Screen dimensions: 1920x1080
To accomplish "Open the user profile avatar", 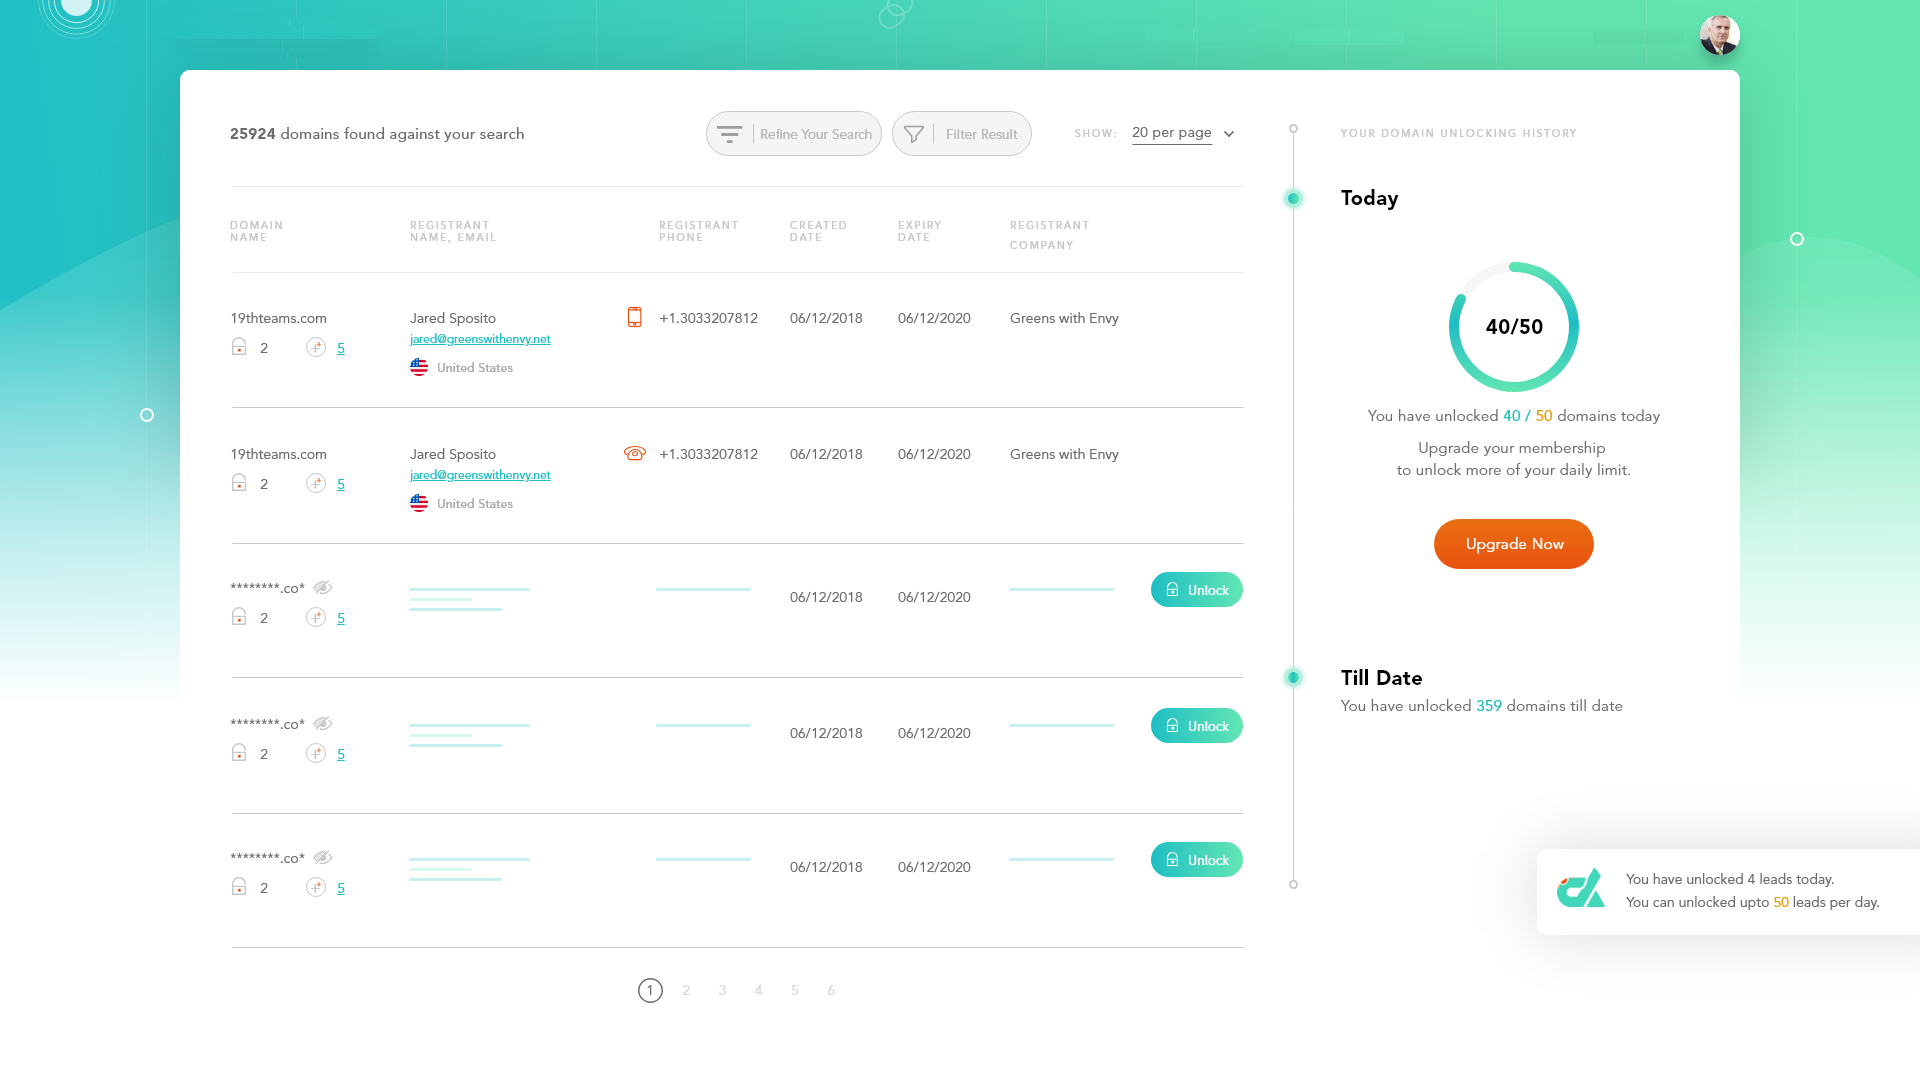I will point(1719,35).
